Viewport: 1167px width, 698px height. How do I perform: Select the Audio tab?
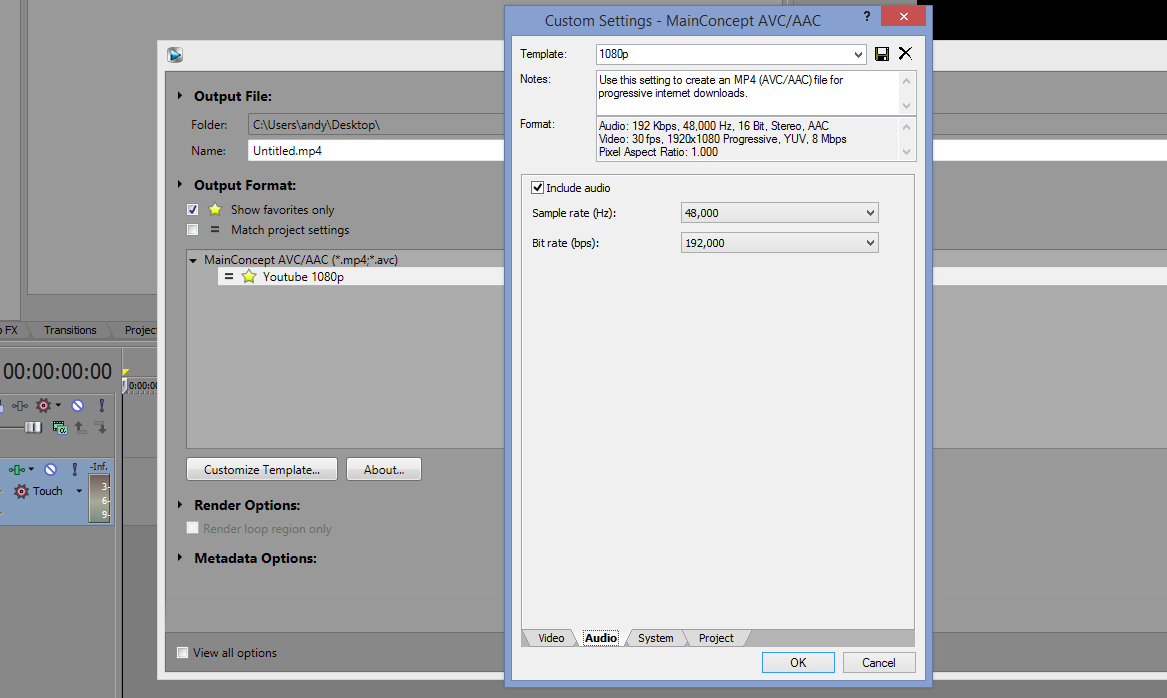601,638
